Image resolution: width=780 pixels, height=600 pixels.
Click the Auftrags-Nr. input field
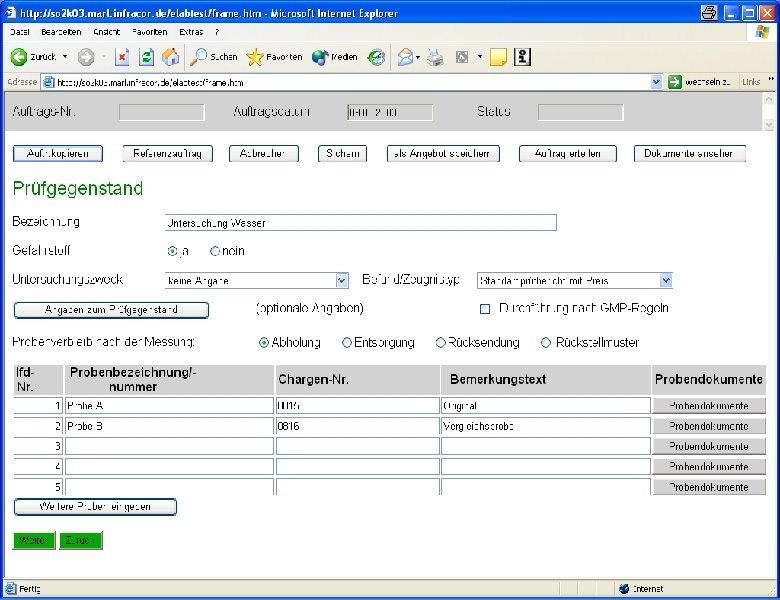(x=162, y=112)
